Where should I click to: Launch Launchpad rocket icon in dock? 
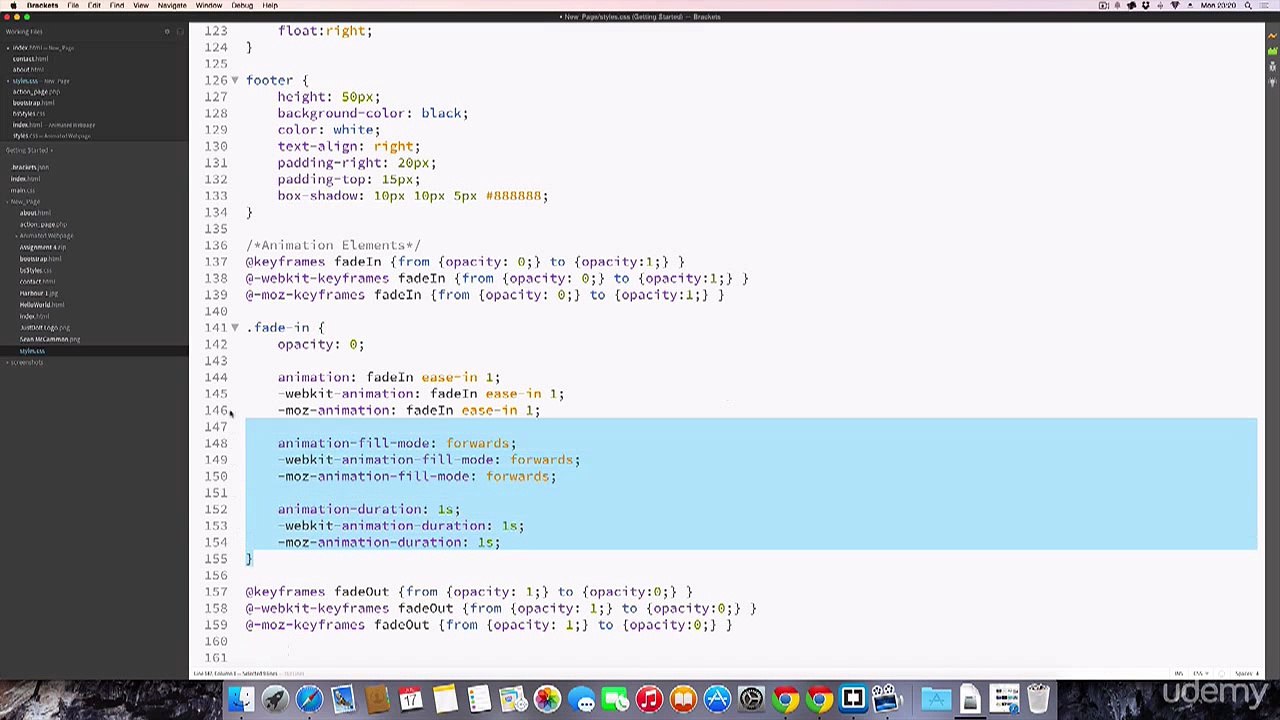[275, 699]
